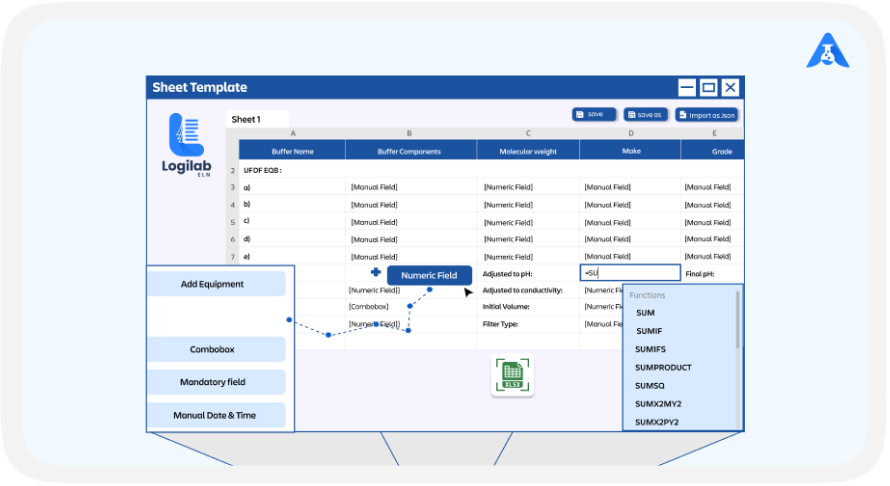Screen dimensions: 890x486
Task: Click the Buffer Components header cell
Action: click(x=409, y=150)
